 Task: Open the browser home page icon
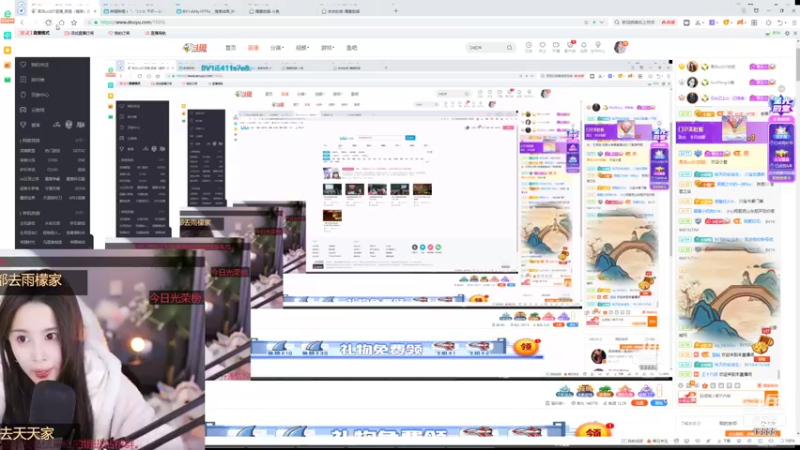(x=61, y=22)
